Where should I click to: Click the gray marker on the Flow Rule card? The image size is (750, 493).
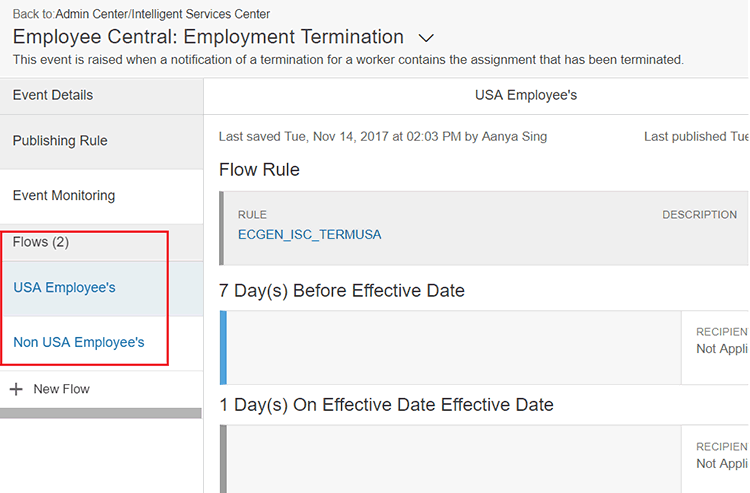coord(221,228)
